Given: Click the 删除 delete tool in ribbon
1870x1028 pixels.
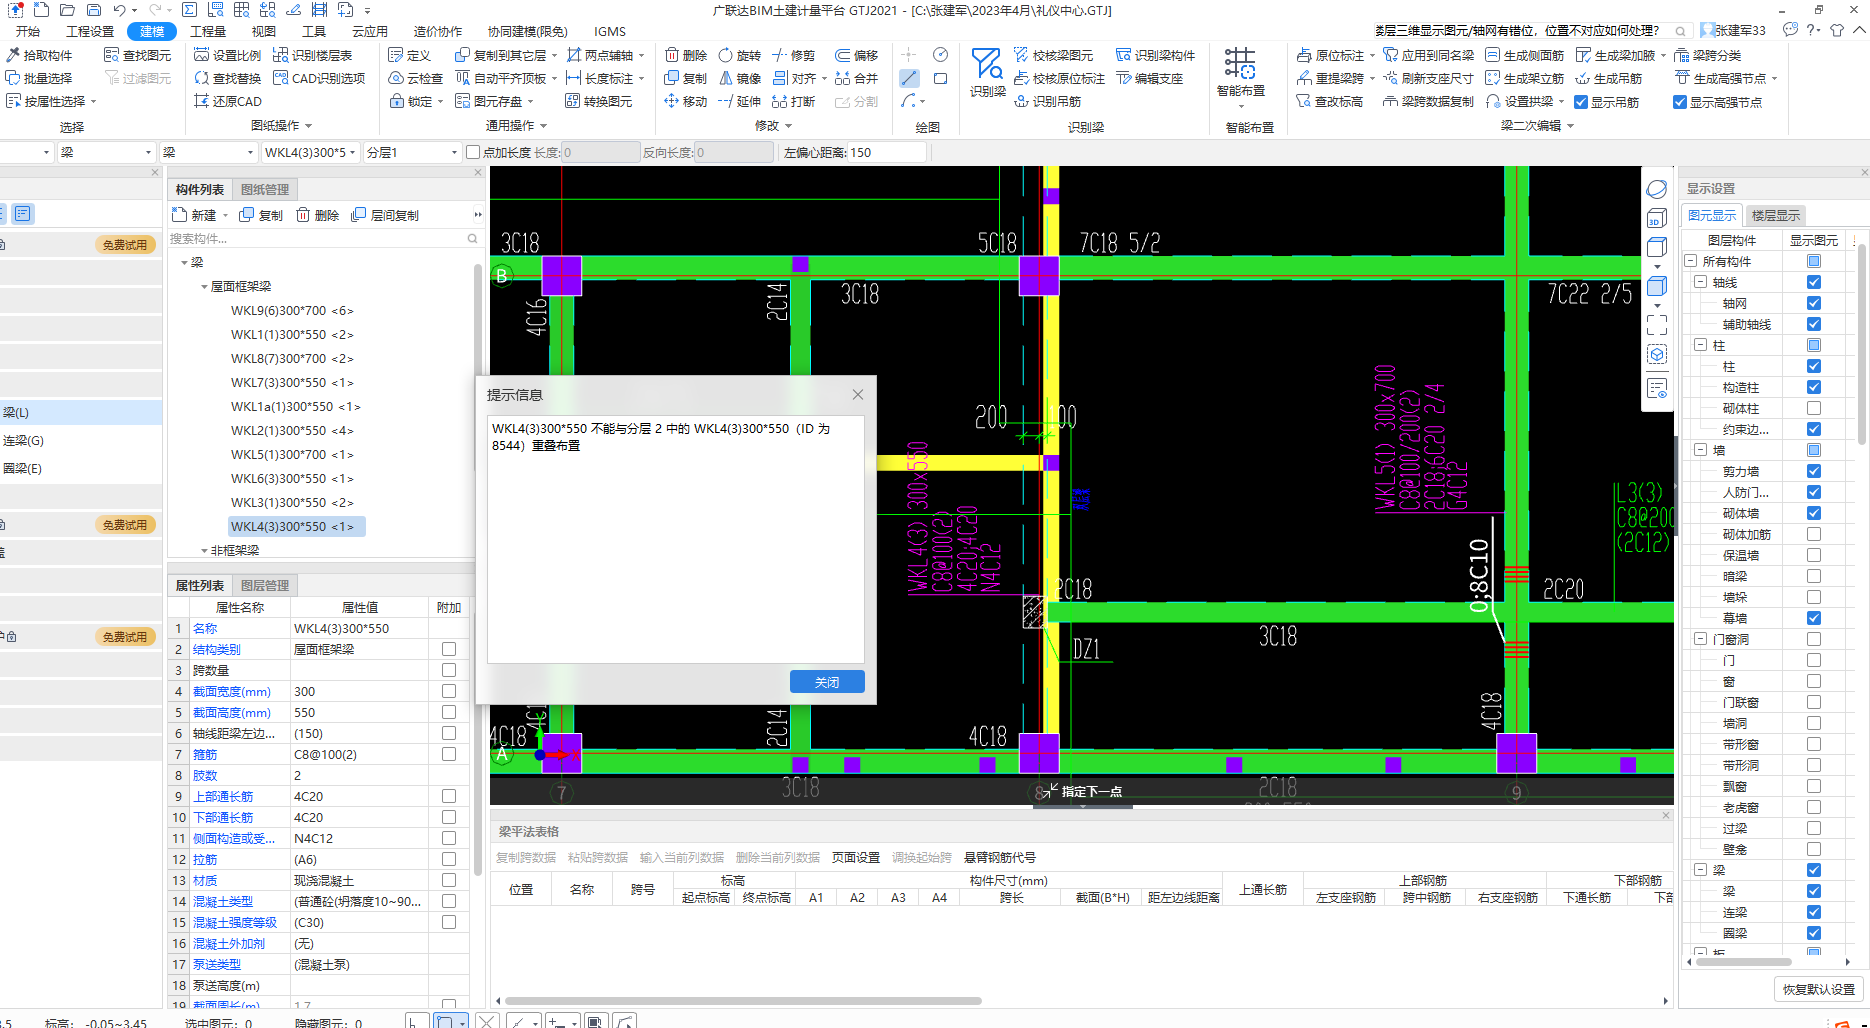Looking at the screenshot, I should (x=686, y=55).
